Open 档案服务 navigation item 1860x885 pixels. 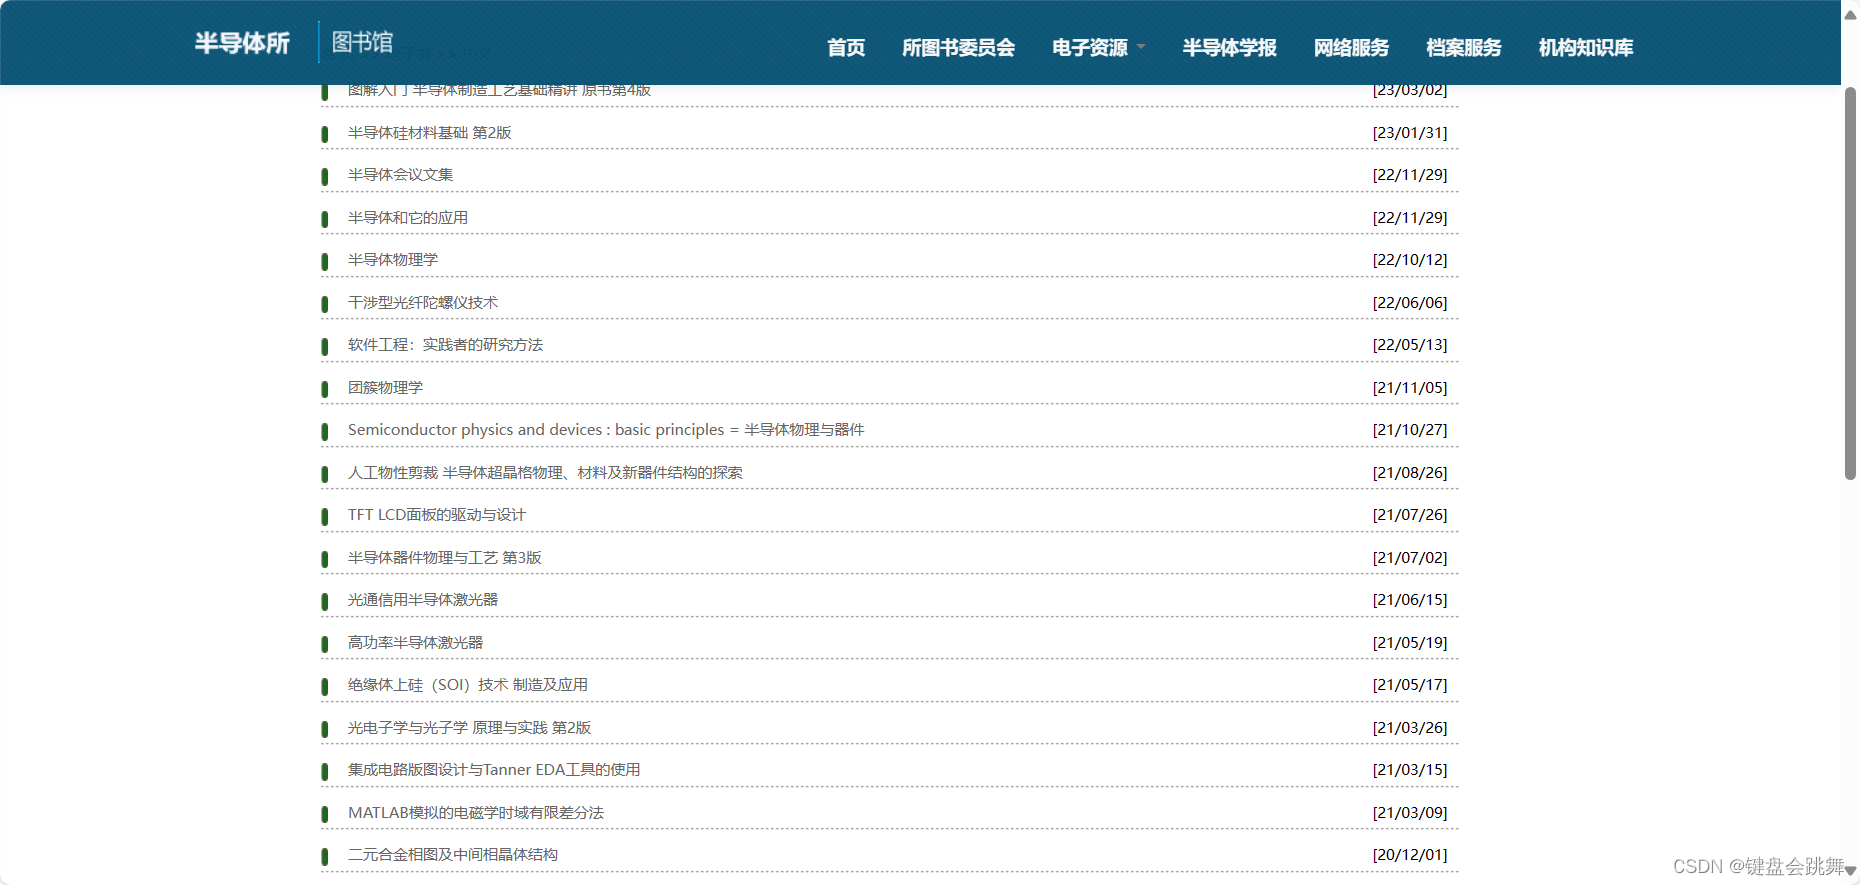(x=1463, y=47)
